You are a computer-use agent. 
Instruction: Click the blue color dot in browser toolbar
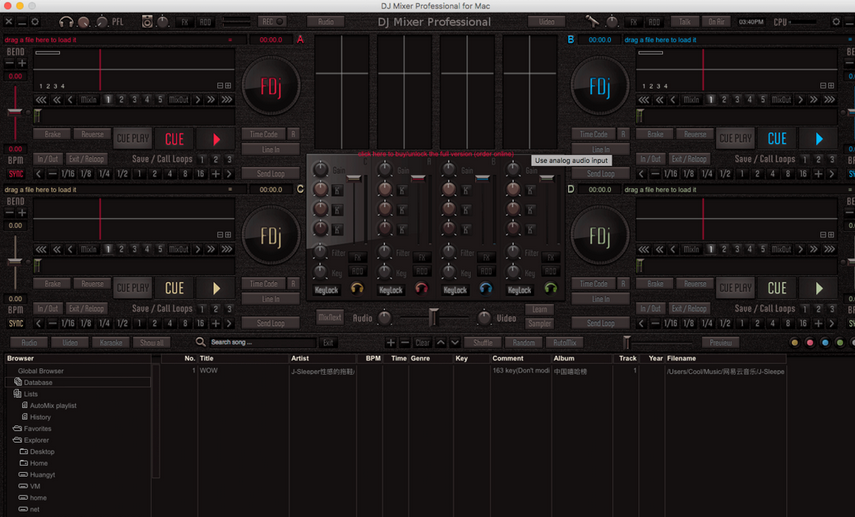point(825,342)
